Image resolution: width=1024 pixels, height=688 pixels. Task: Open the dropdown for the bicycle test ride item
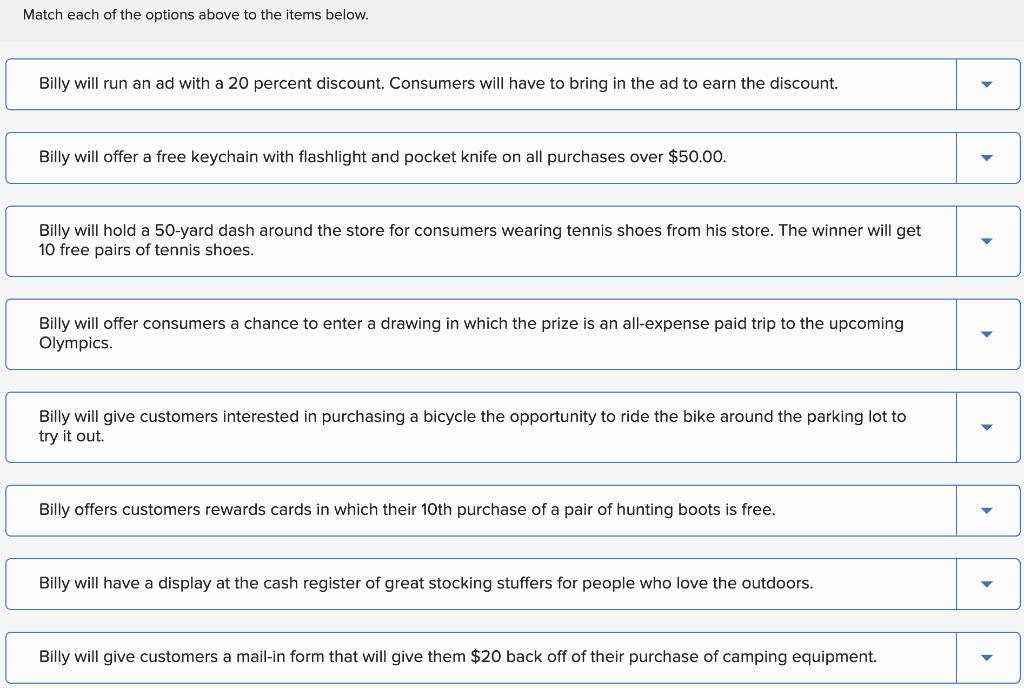tap(988, 427)
